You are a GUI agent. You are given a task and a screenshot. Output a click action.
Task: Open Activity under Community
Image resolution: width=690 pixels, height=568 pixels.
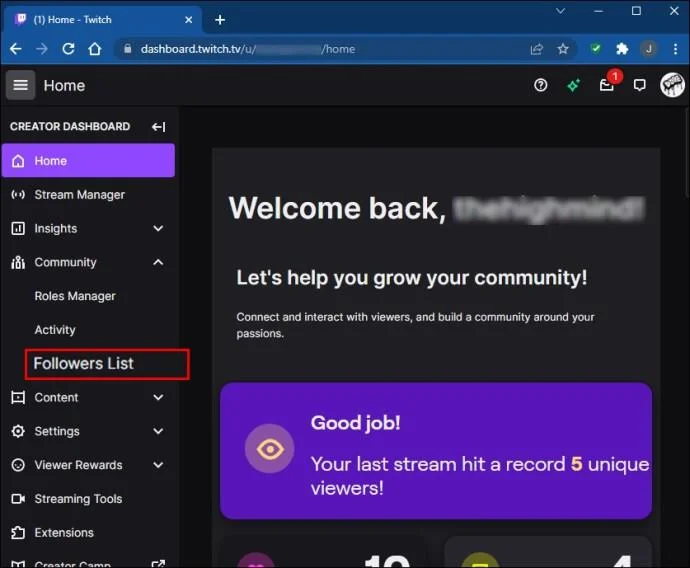55,330
